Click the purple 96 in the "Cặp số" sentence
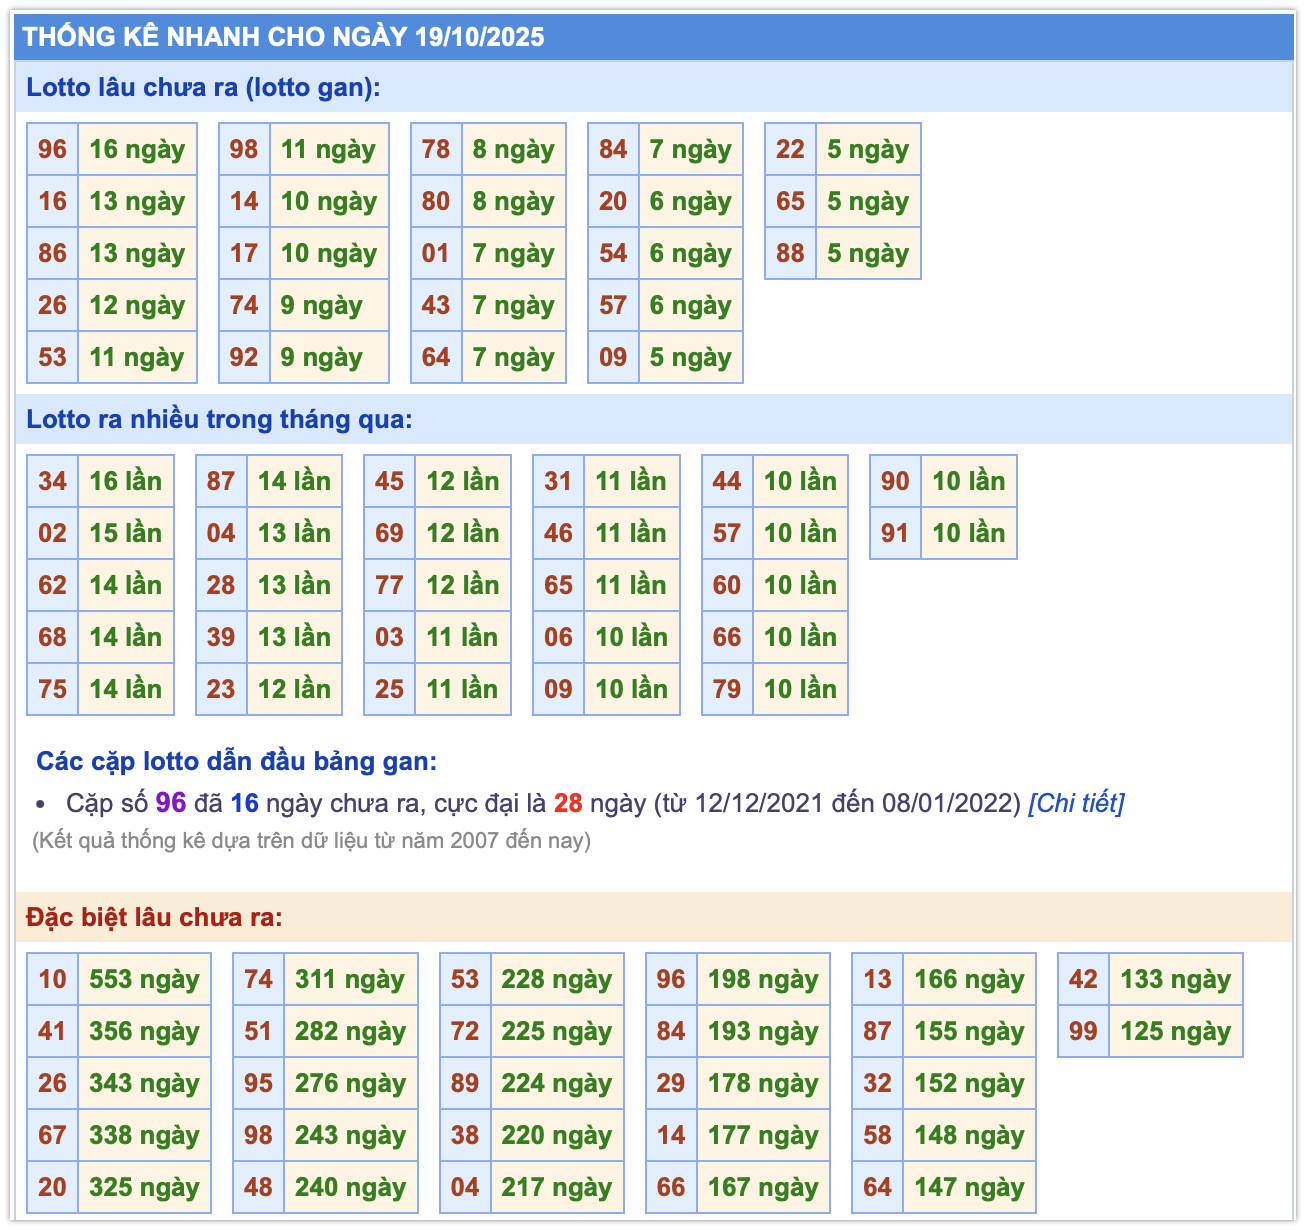Image resolution: width=1306 pixels, height=1230 pixels. (171, 803)
